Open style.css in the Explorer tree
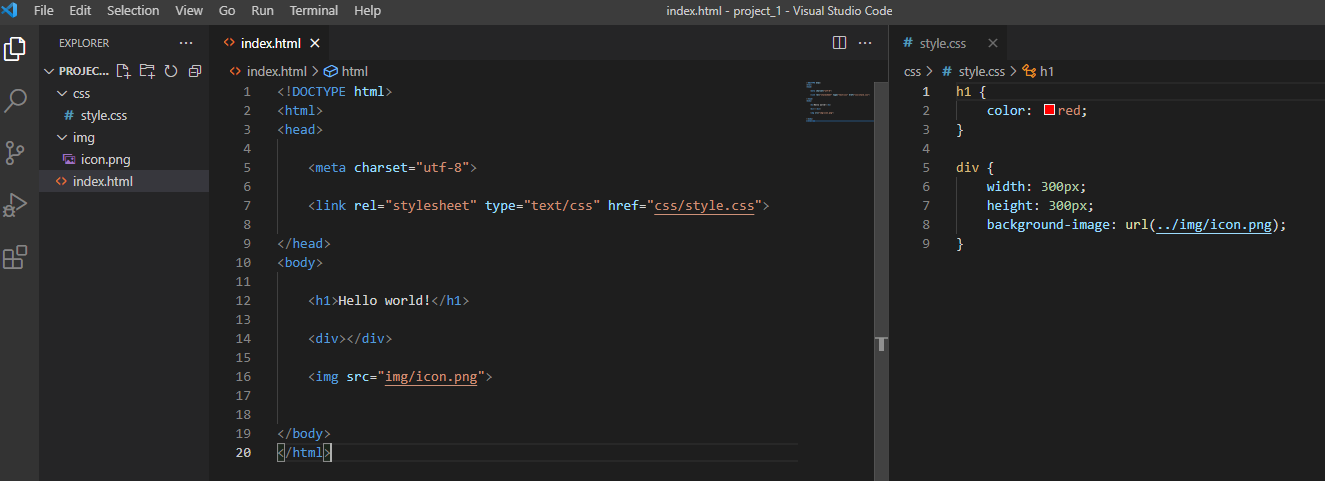The width and height of the screenshot is (1325, 481). coord(104,115)
